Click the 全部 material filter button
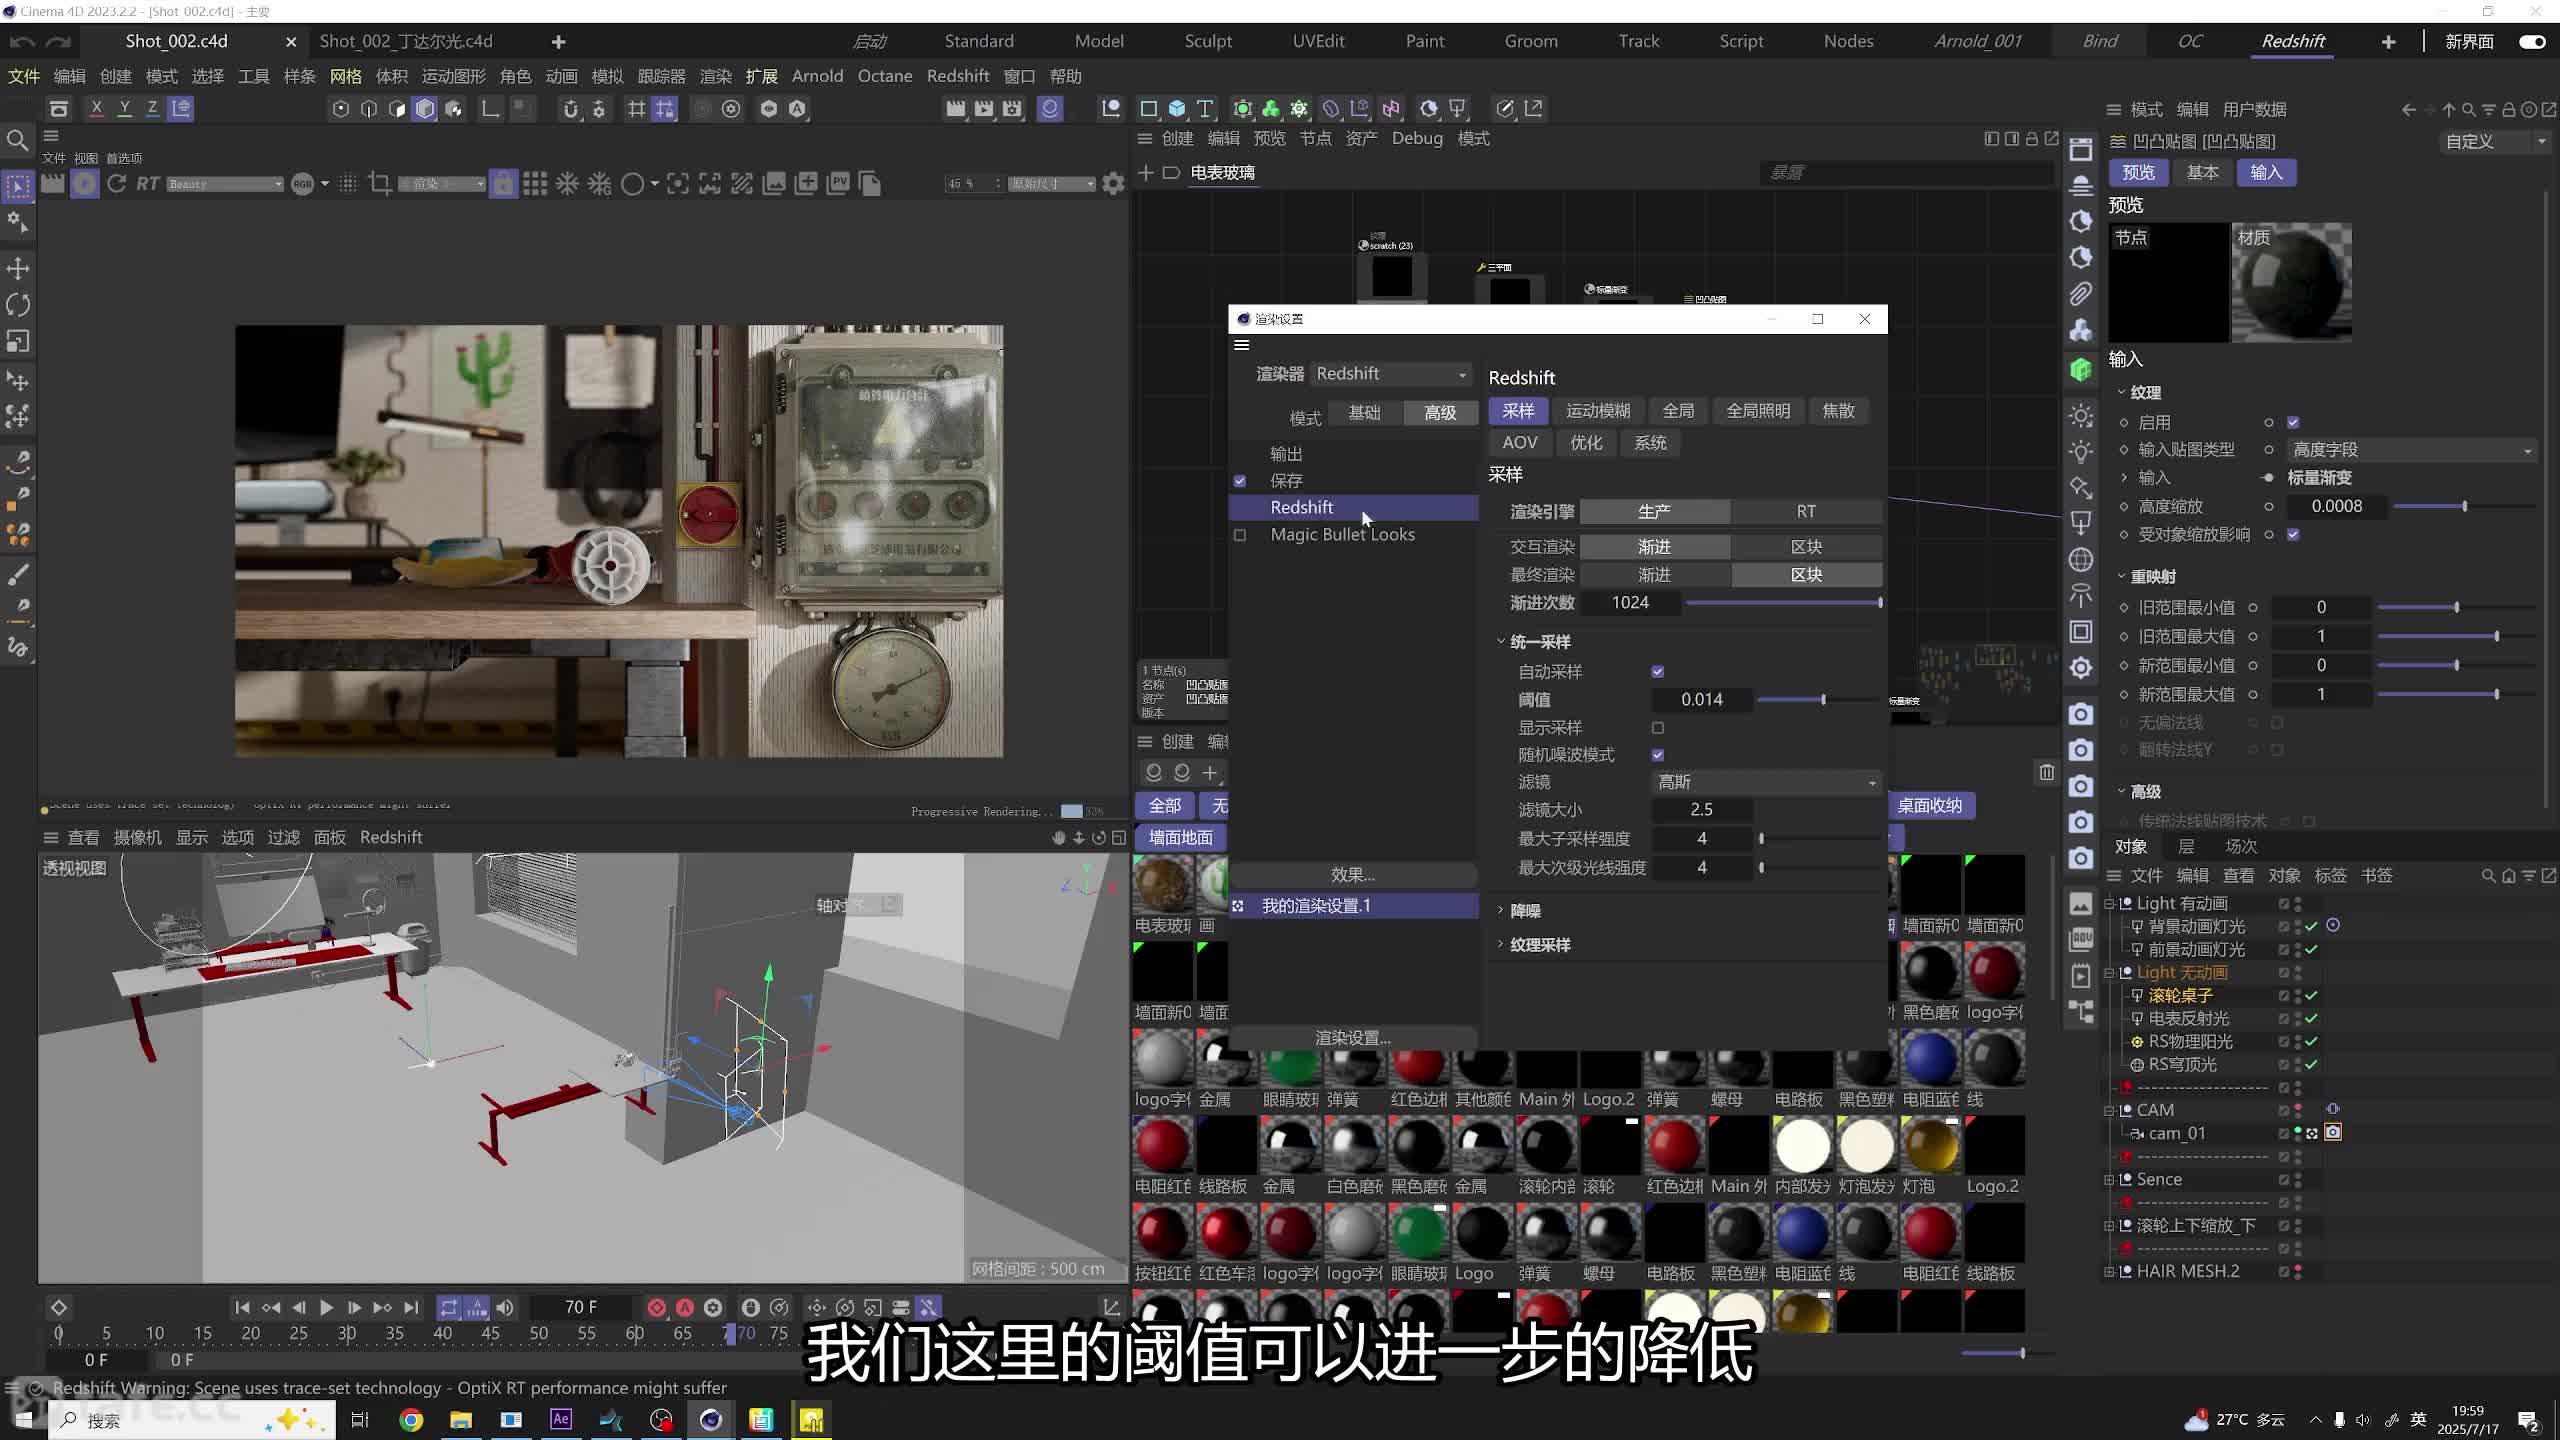This screenshot has height=1440, width=2560. (x=1165, y=806)
